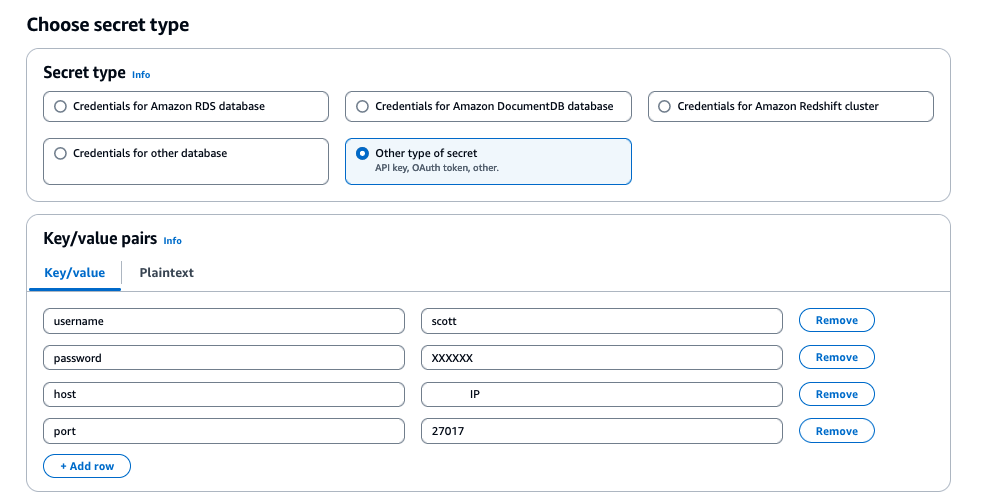Image resolution: width=985 pixels, height=501 pixels.
Task: Switch to the Key/value tab
Action: click(x=75, y=273)
